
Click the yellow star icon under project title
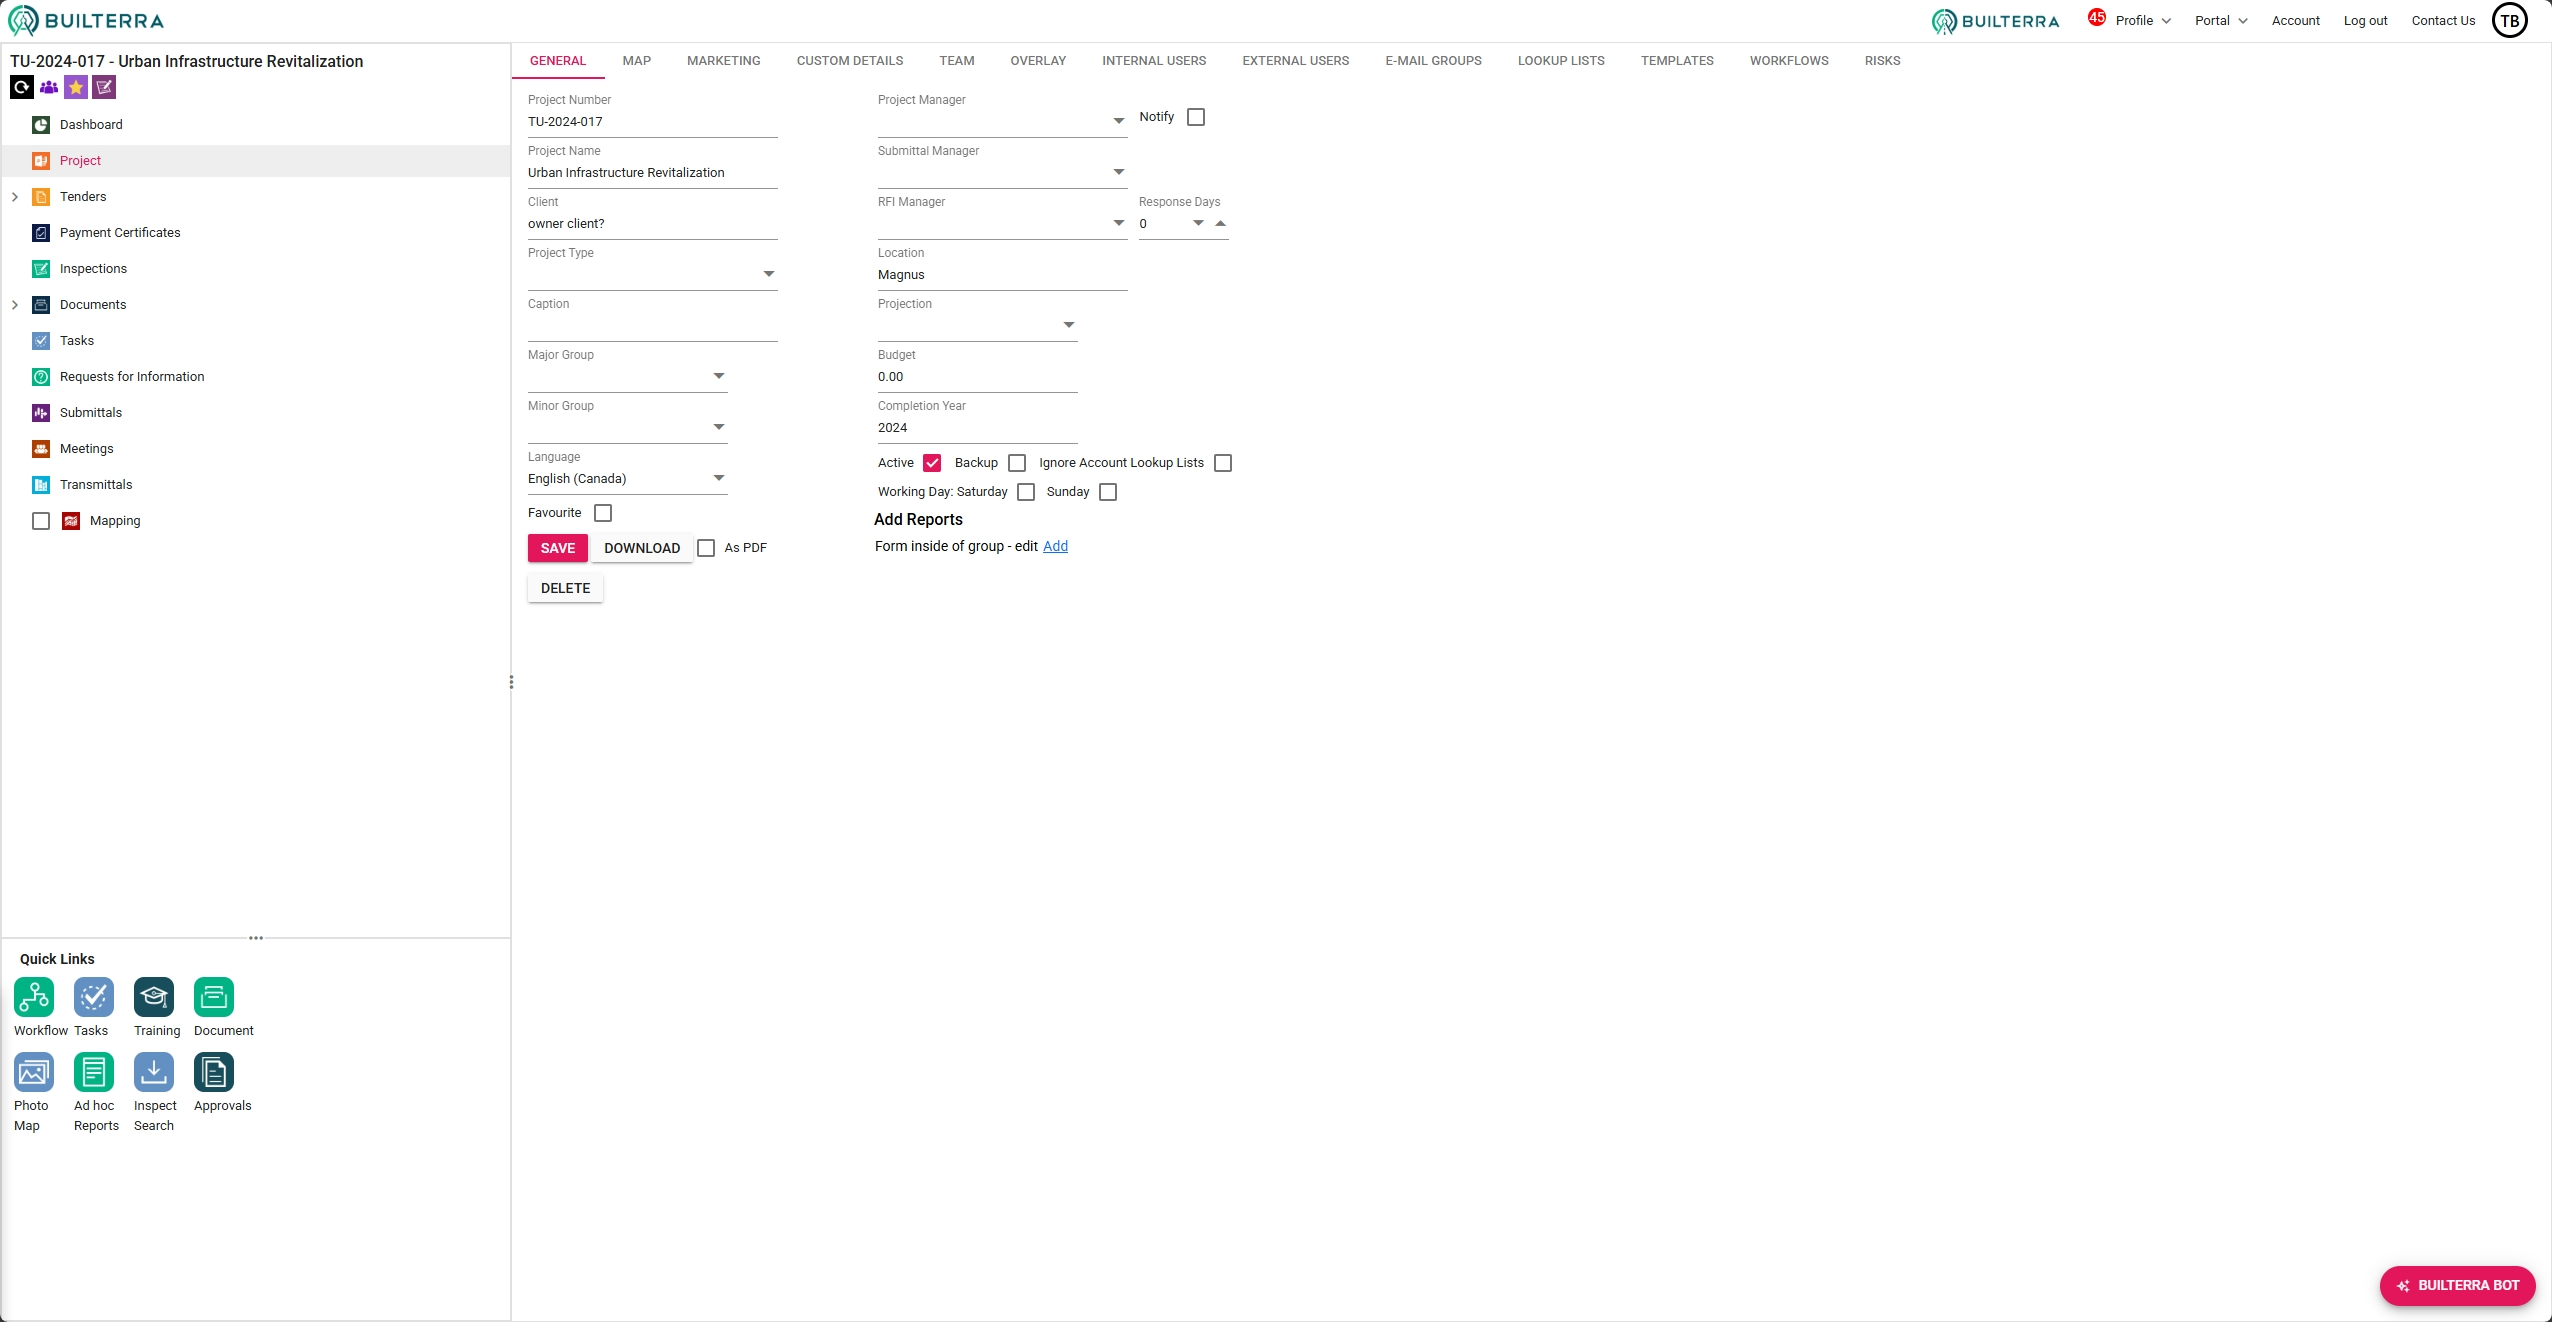coord(76,88)
